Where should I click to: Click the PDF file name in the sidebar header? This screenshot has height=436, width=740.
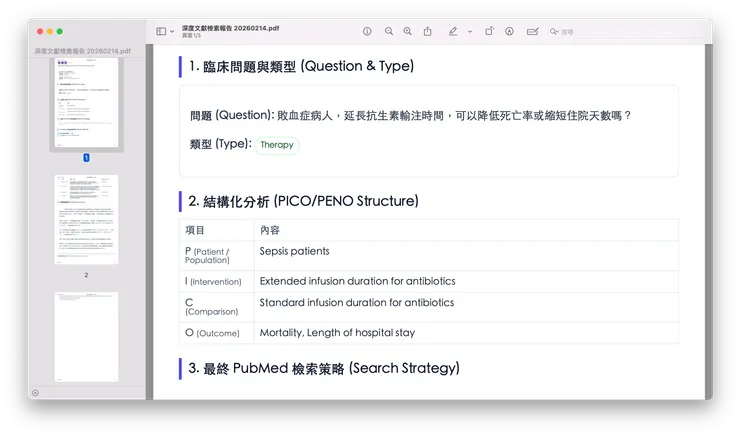point(83,51)
